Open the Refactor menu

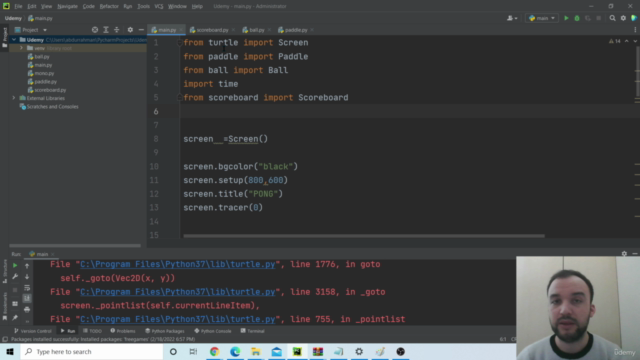pos(109,6)
